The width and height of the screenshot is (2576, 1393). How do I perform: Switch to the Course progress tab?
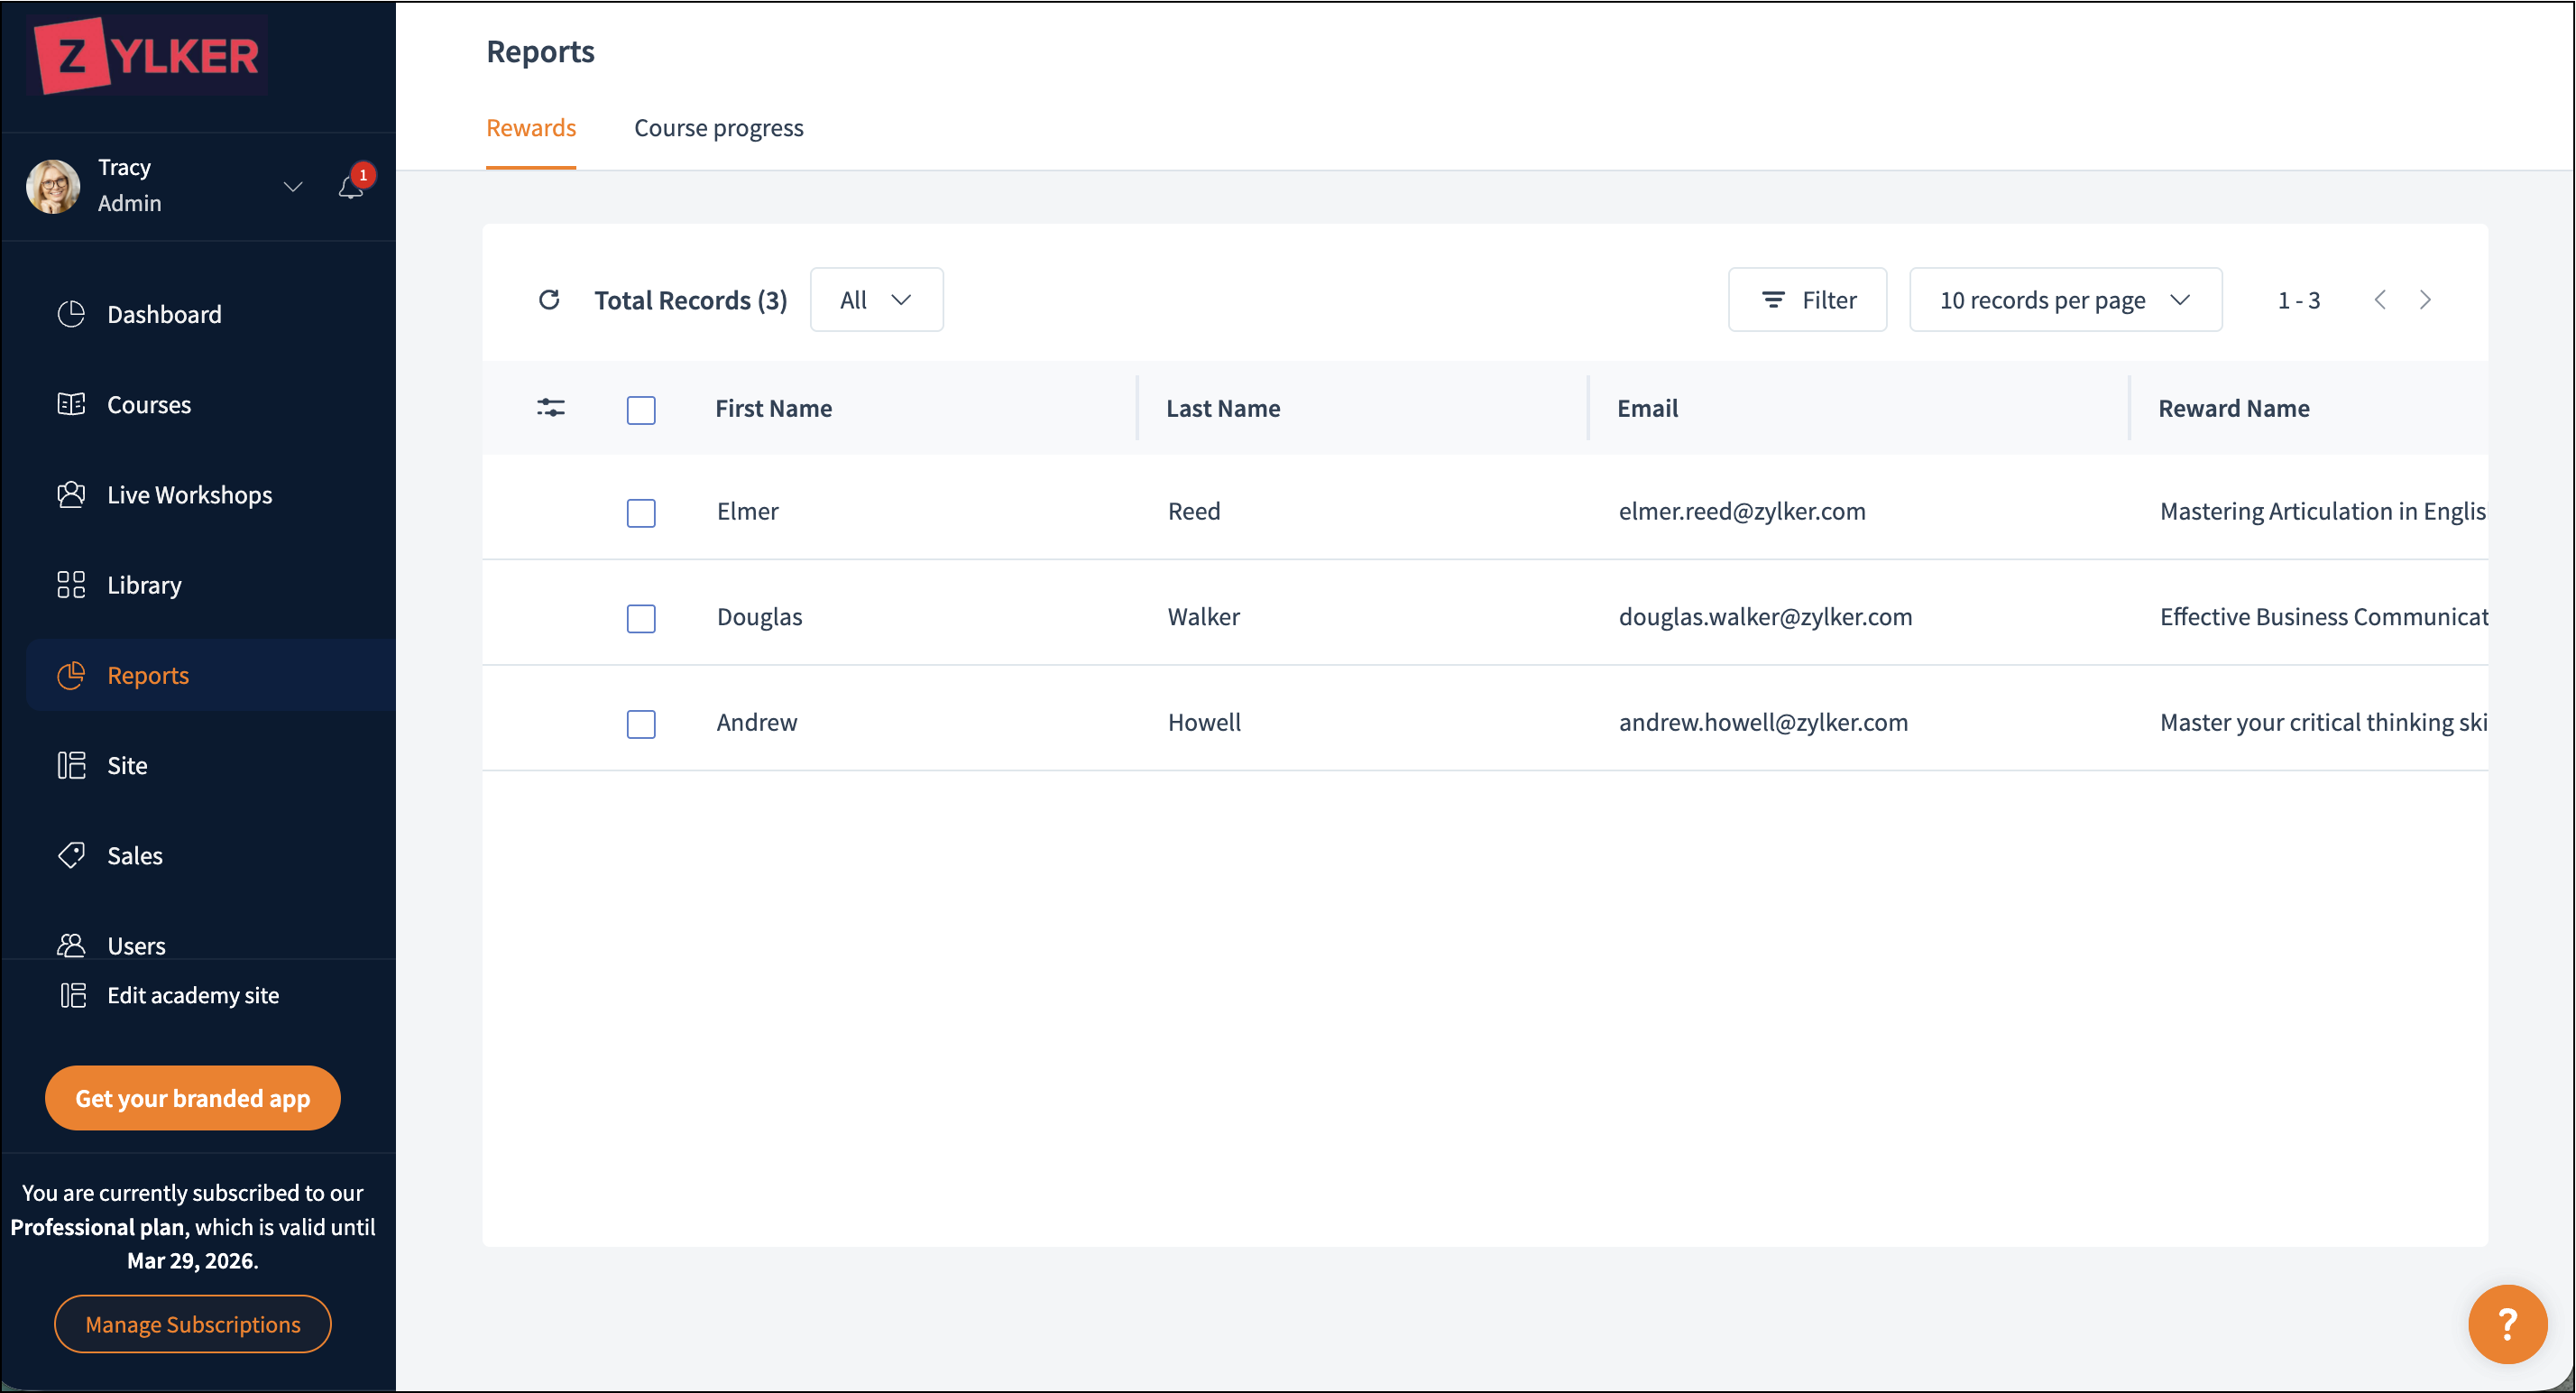(718, 128)
